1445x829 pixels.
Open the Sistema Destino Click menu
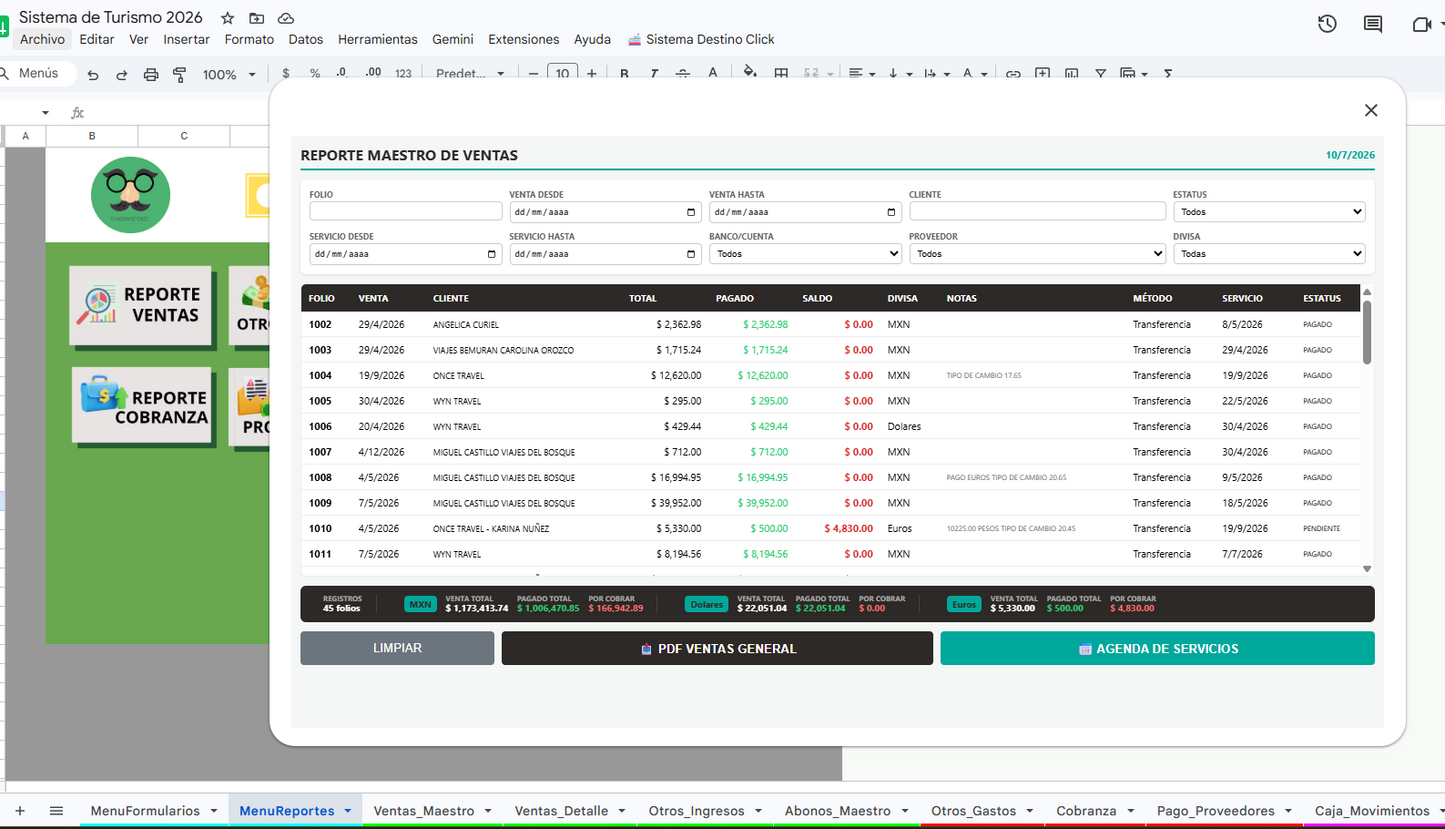701,39
